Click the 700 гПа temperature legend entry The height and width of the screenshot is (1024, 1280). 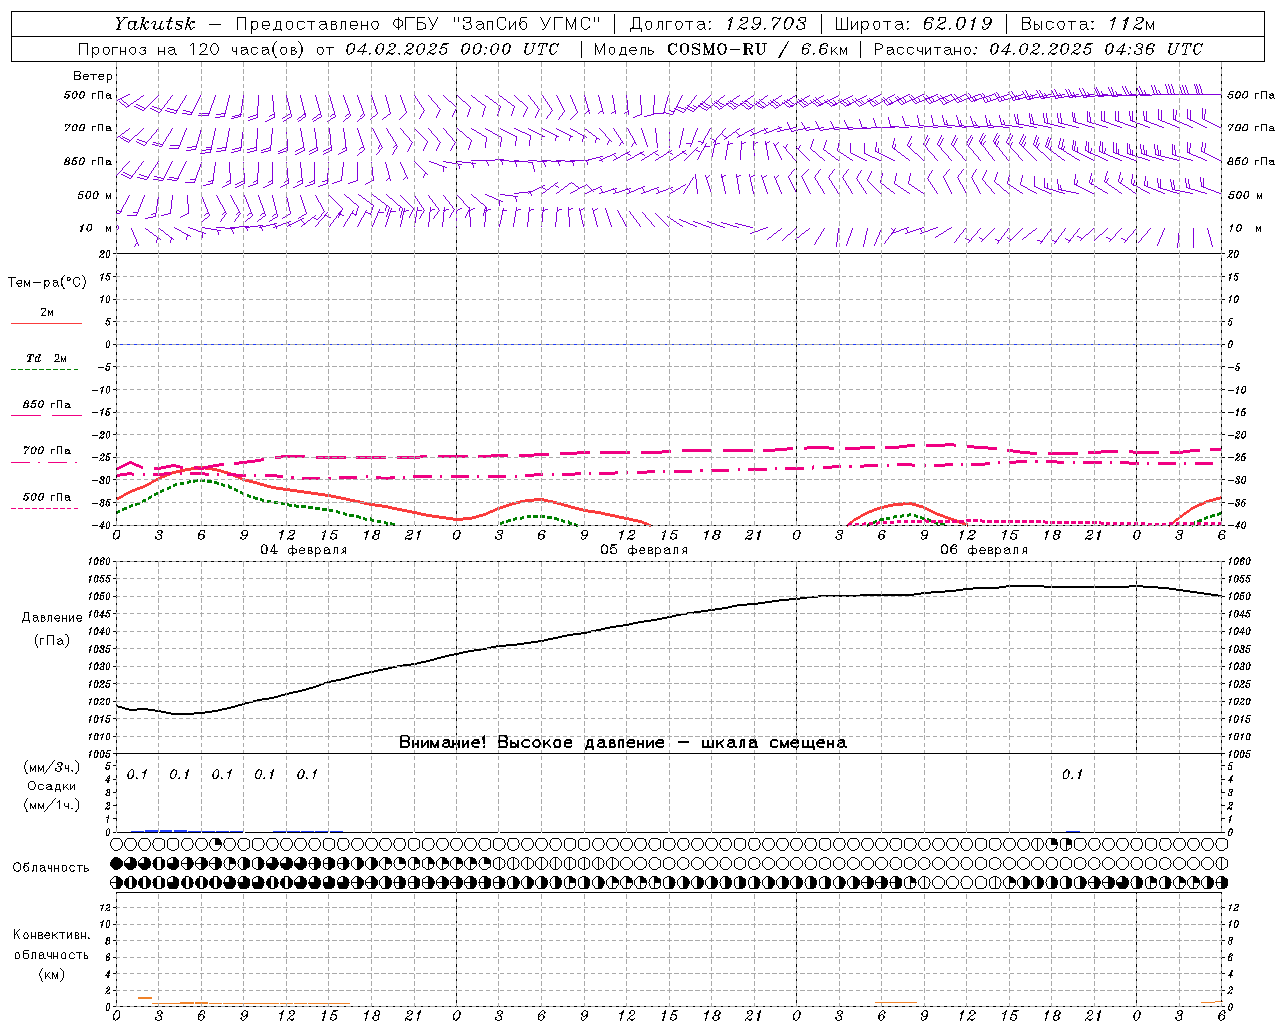[x=47, y=451]
